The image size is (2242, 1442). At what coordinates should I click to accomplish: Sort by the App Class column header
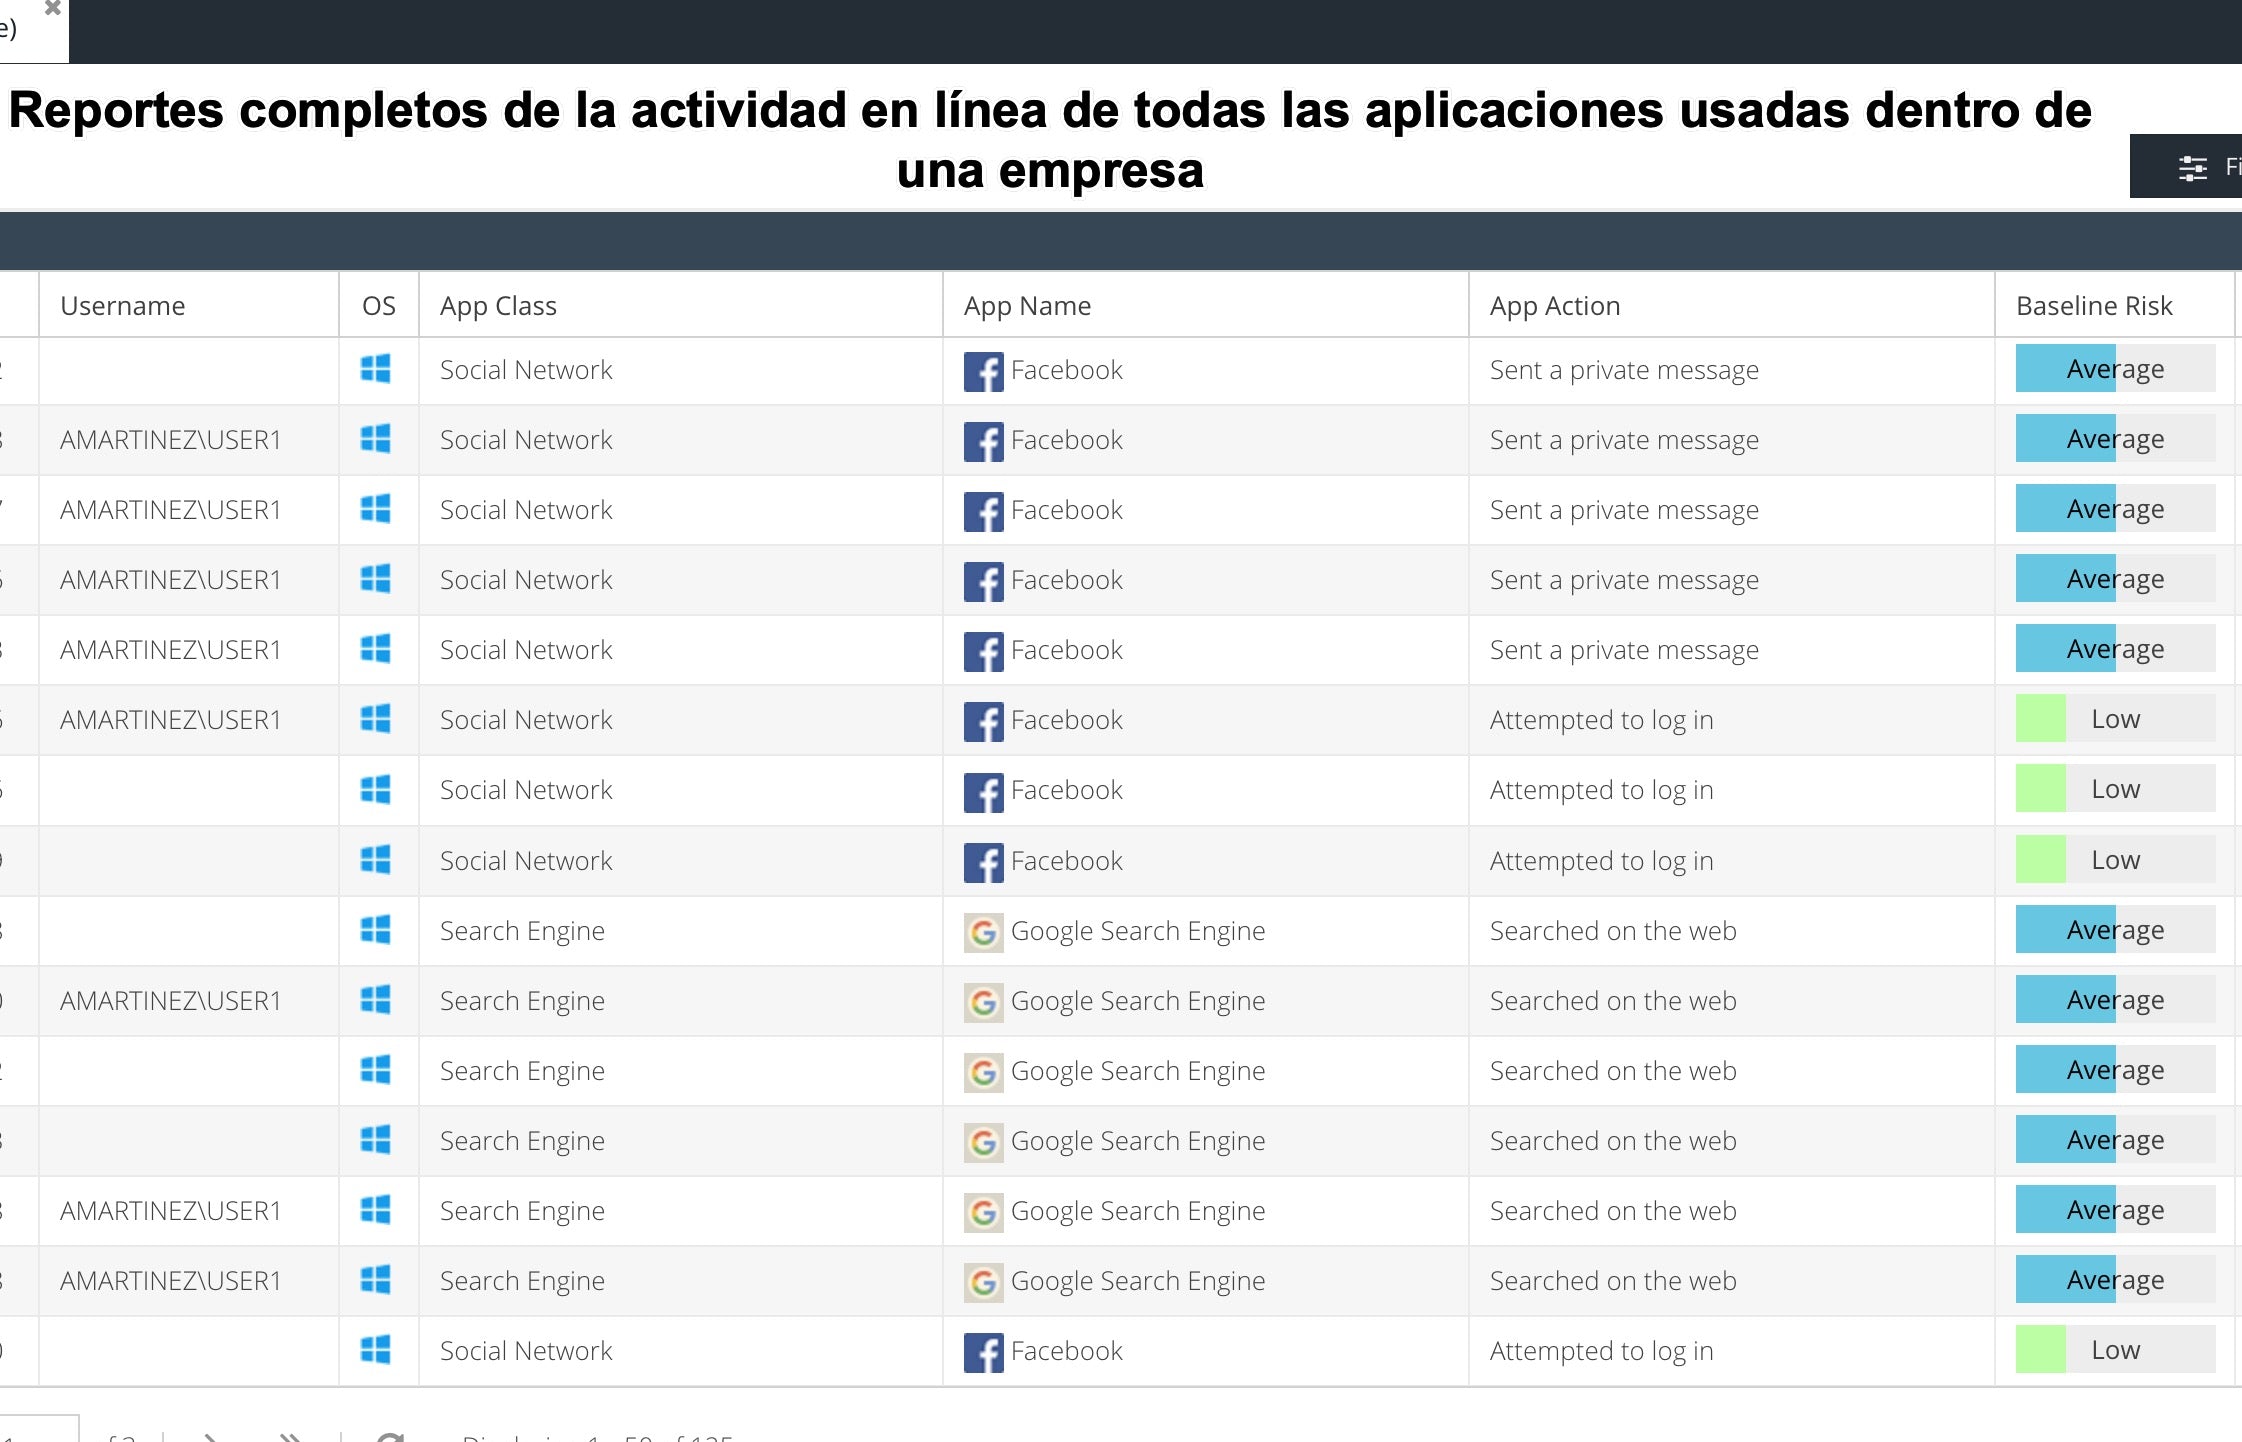(x=498, y=305)
